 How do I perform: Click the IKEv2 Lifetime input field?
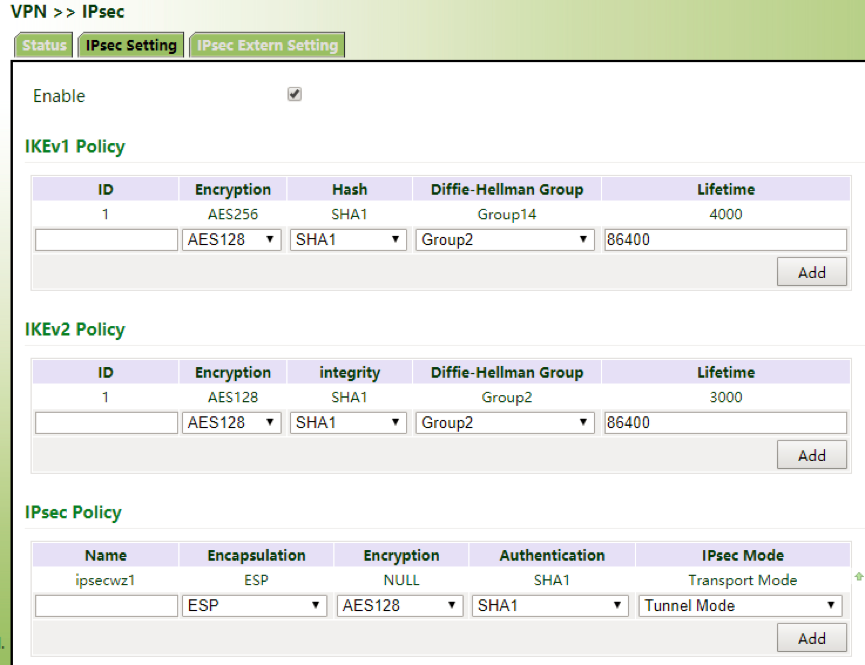click(725, 423)
